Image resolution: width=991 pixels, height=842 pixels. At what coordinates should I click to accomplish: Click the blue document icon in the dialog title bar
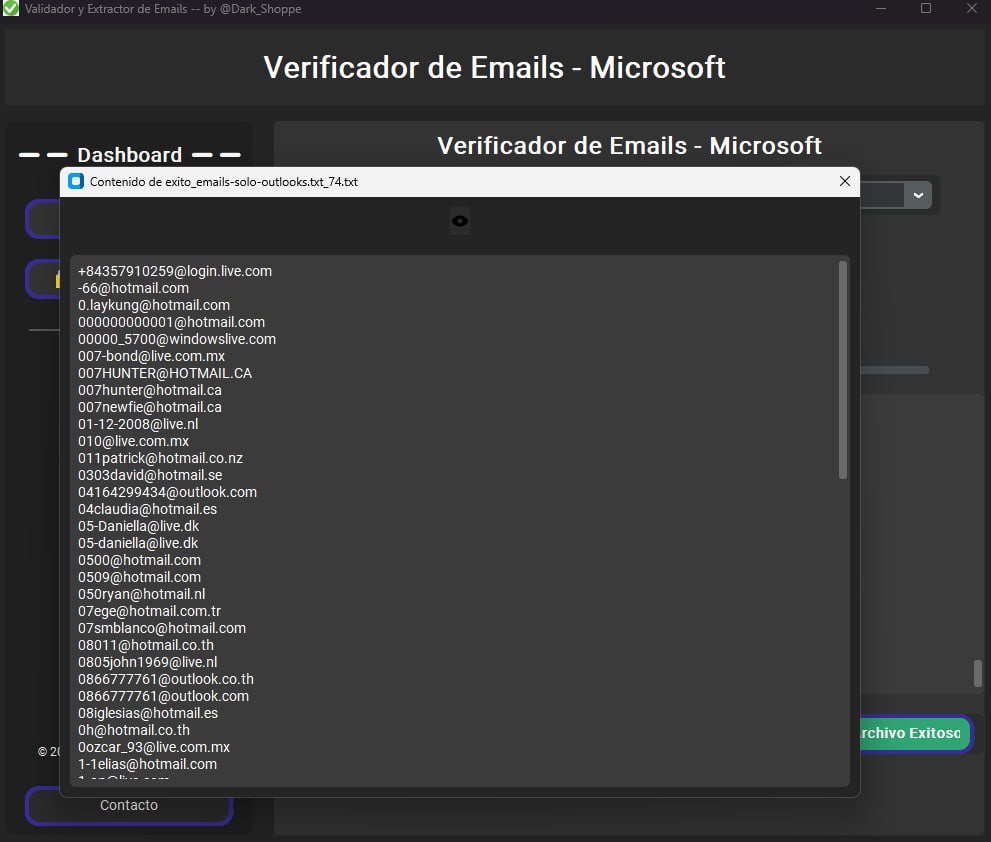pyautogui.click(x=75, y=181)
